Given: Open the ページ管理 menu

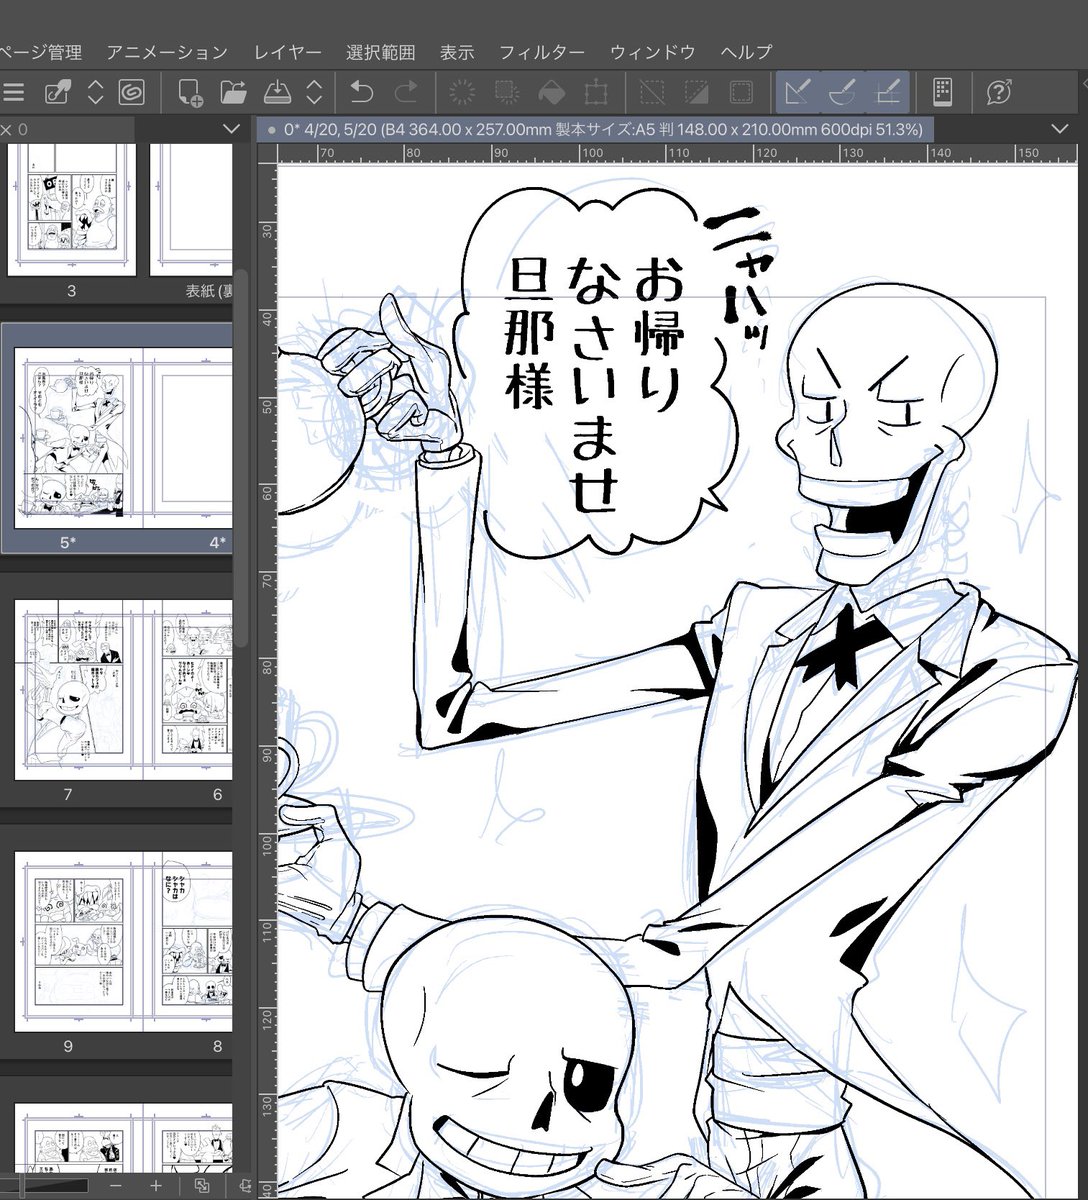Looking at the screenshot, I should point(40,53).
